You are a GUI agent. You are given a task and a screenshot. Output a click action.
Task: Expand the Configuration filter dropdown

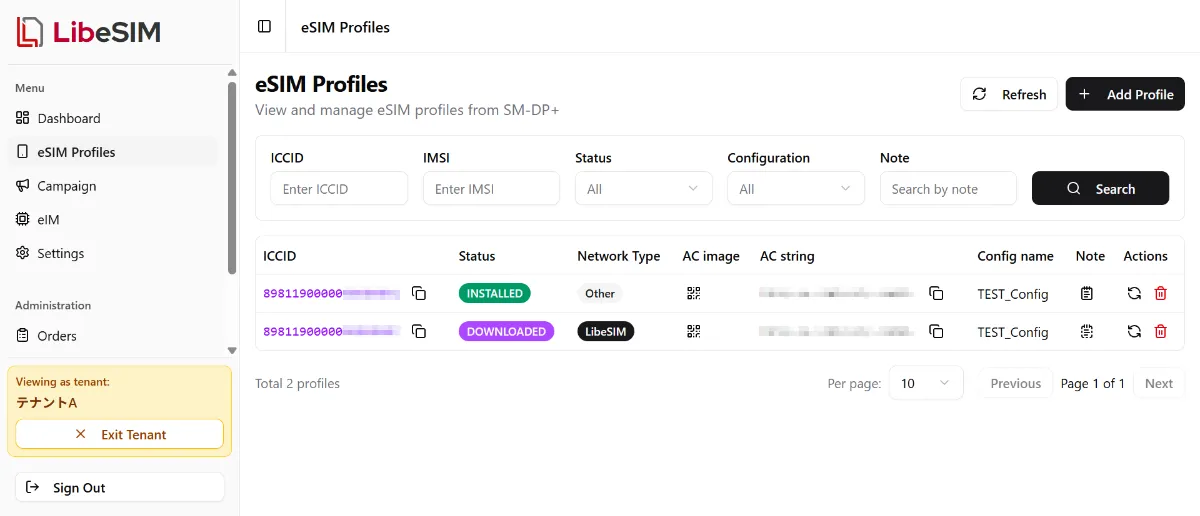pyautogui.click(x=795, y=189)
